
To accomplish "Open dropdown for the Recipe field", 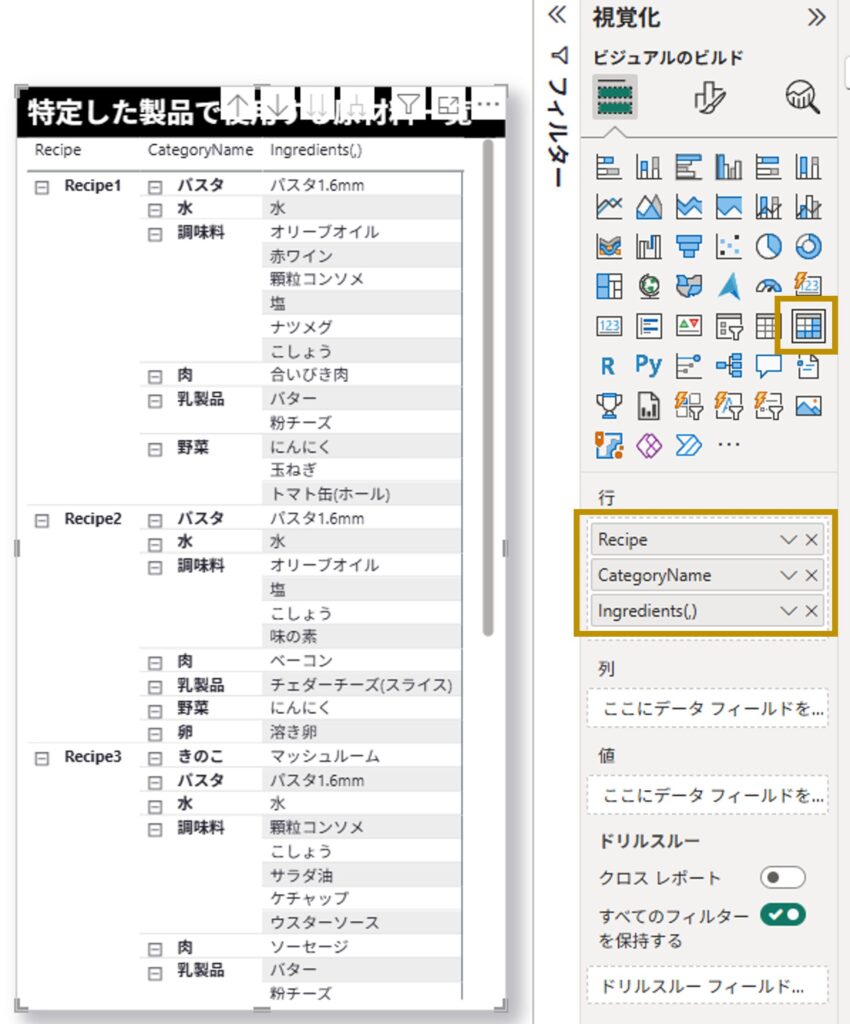I will pos(788,540).
